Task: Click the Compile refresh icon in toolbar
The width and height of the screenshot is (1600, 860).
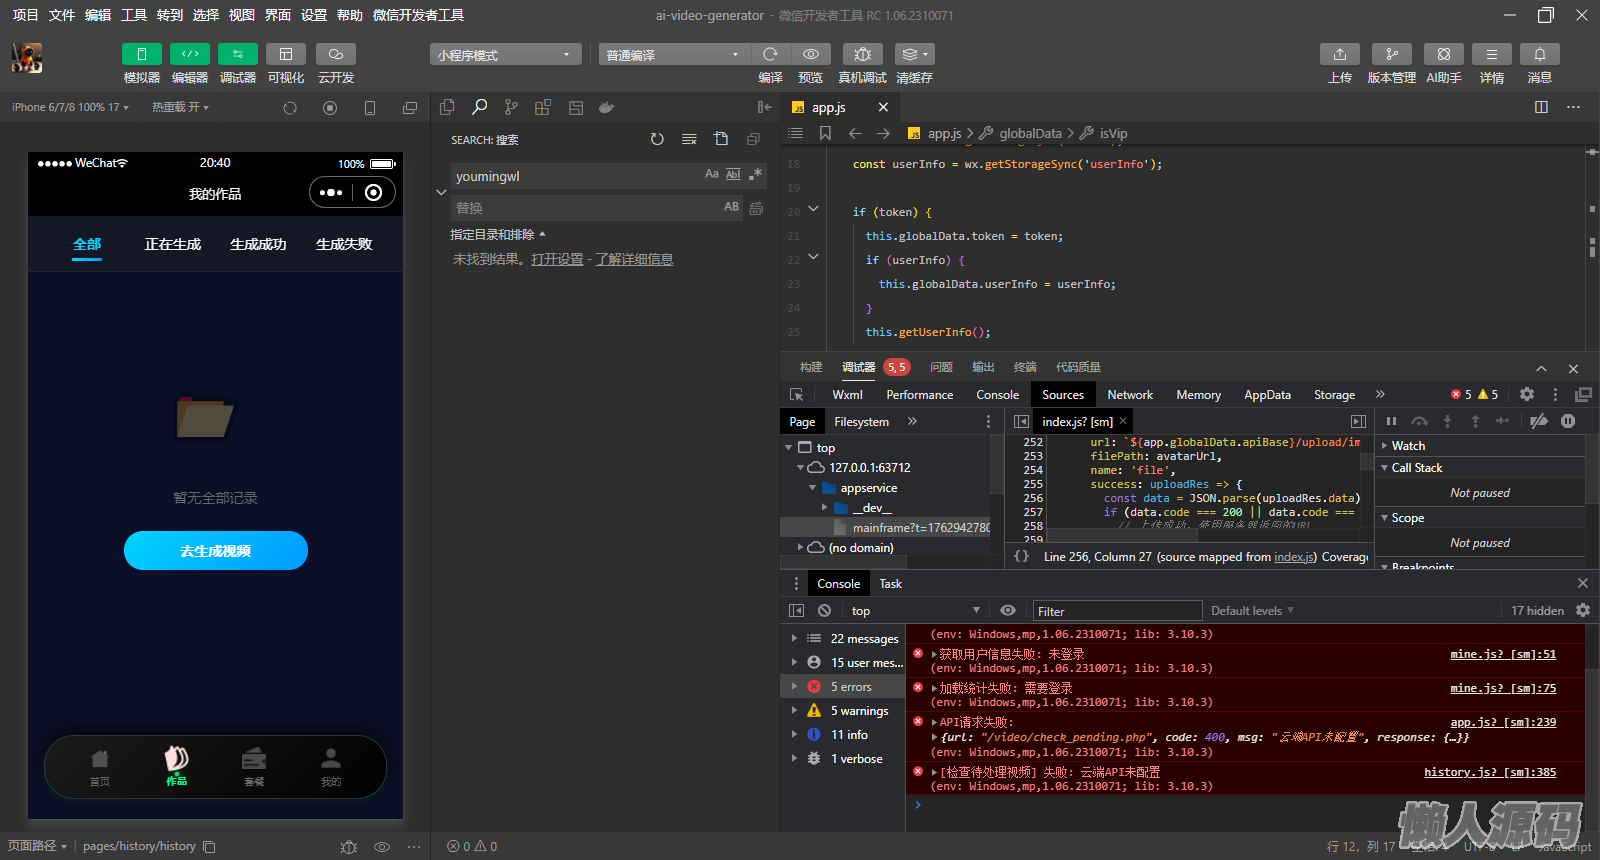Action: tap(770, 54)
